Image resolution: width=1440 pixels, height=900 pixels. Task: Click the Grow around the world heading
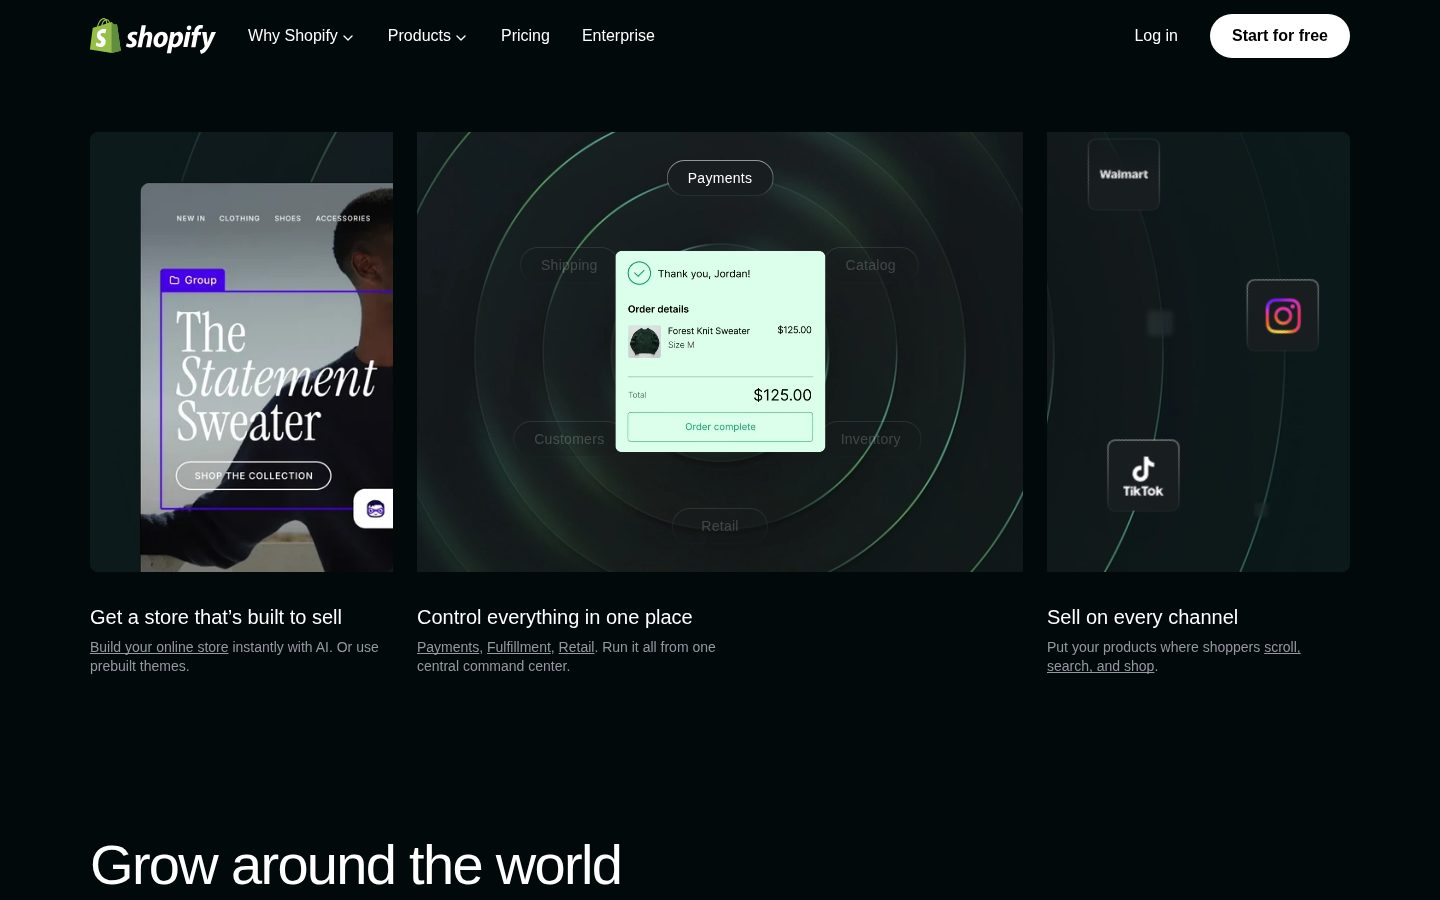356,865
